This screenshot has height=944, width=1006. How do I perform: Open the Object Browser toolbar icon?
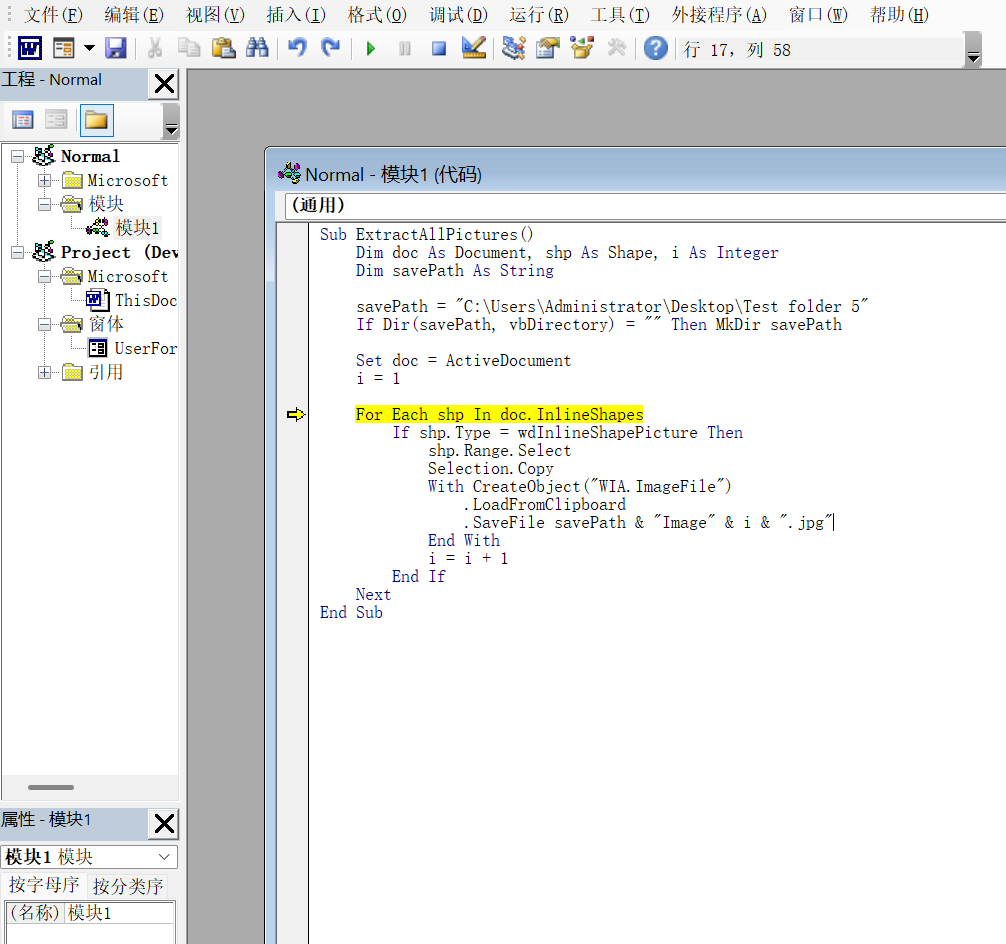click(582, 48)
